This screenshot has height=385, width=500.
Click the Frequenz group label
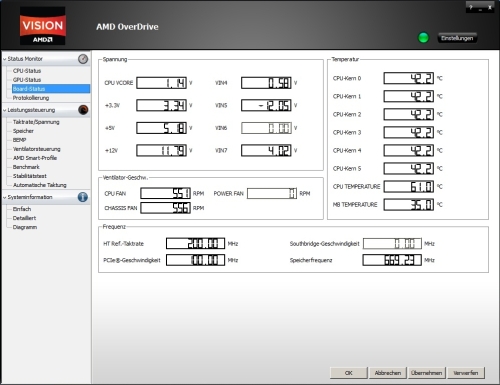[x=114, y=227]
